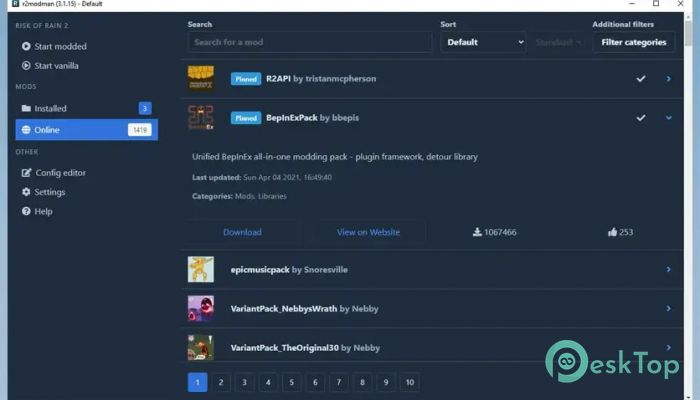Click the 253 likes count

click(x=626, y=232)
